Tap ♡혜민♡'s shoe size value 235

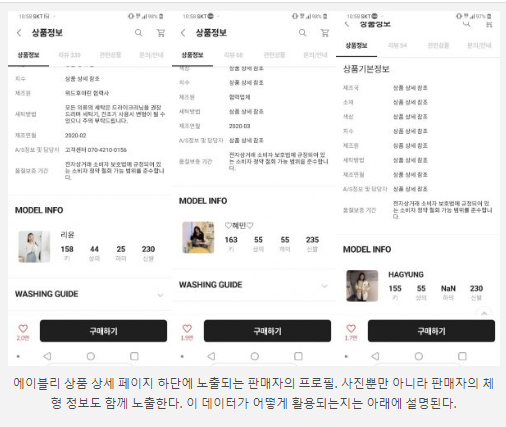pos(312,240)
